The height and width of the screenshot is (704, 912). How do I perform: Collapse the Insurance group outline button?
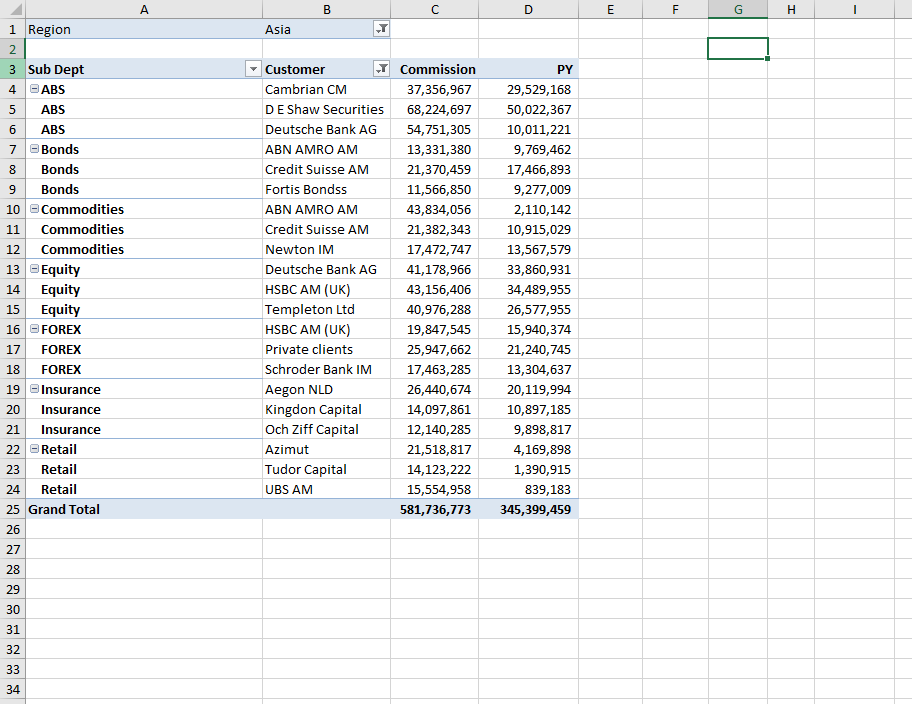point(34,389)
